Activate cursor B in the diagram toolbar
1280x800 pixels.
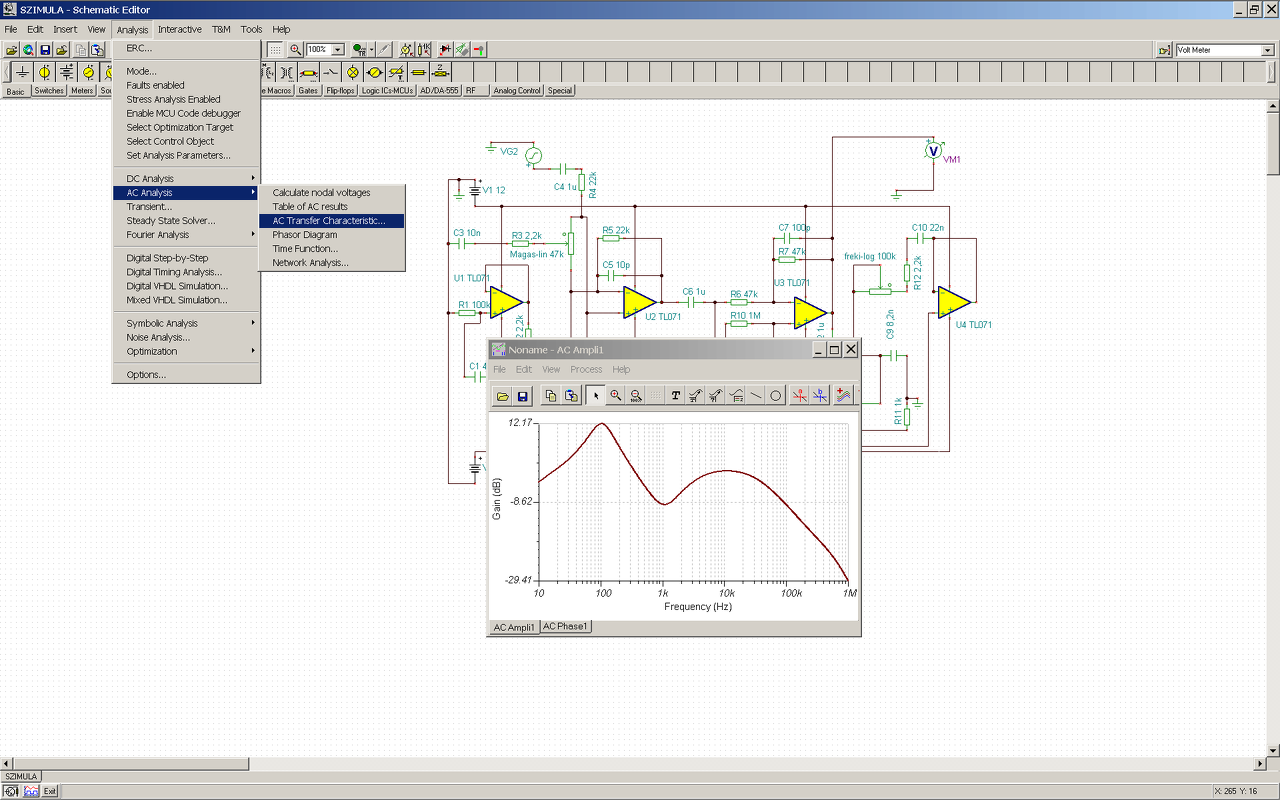click(820, 396)
